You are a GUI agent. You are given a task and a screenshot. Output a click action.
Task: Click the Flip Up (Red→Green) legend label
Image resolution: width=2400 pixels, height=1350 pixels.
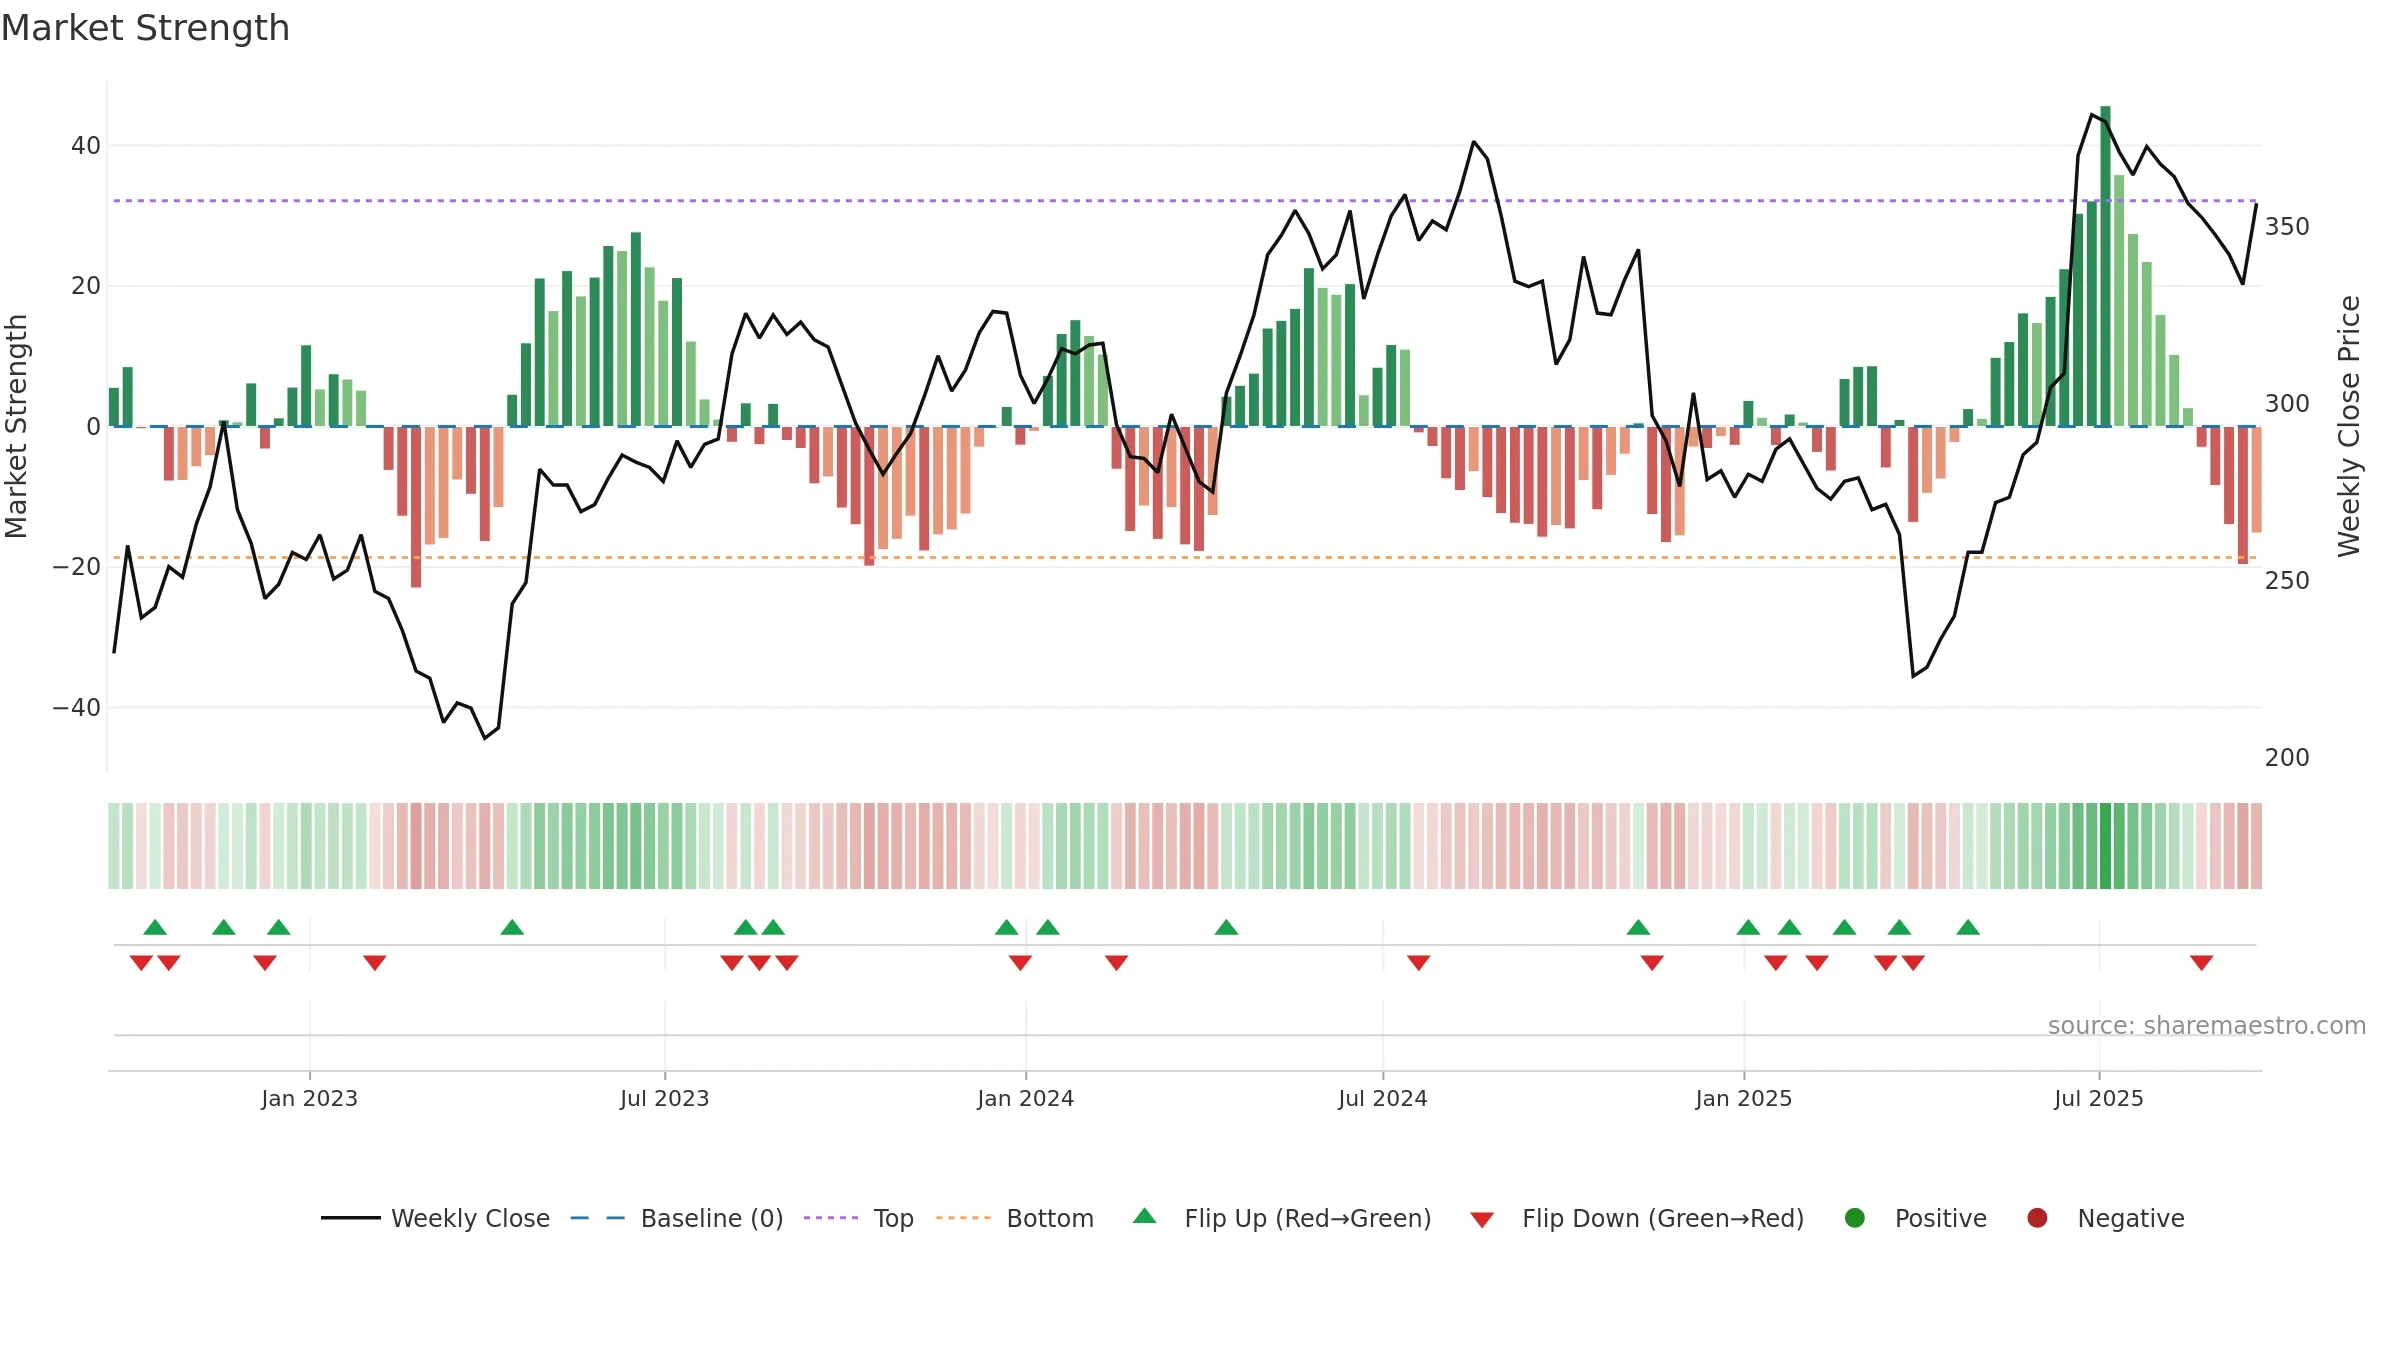click(x=1308, y=1218)
